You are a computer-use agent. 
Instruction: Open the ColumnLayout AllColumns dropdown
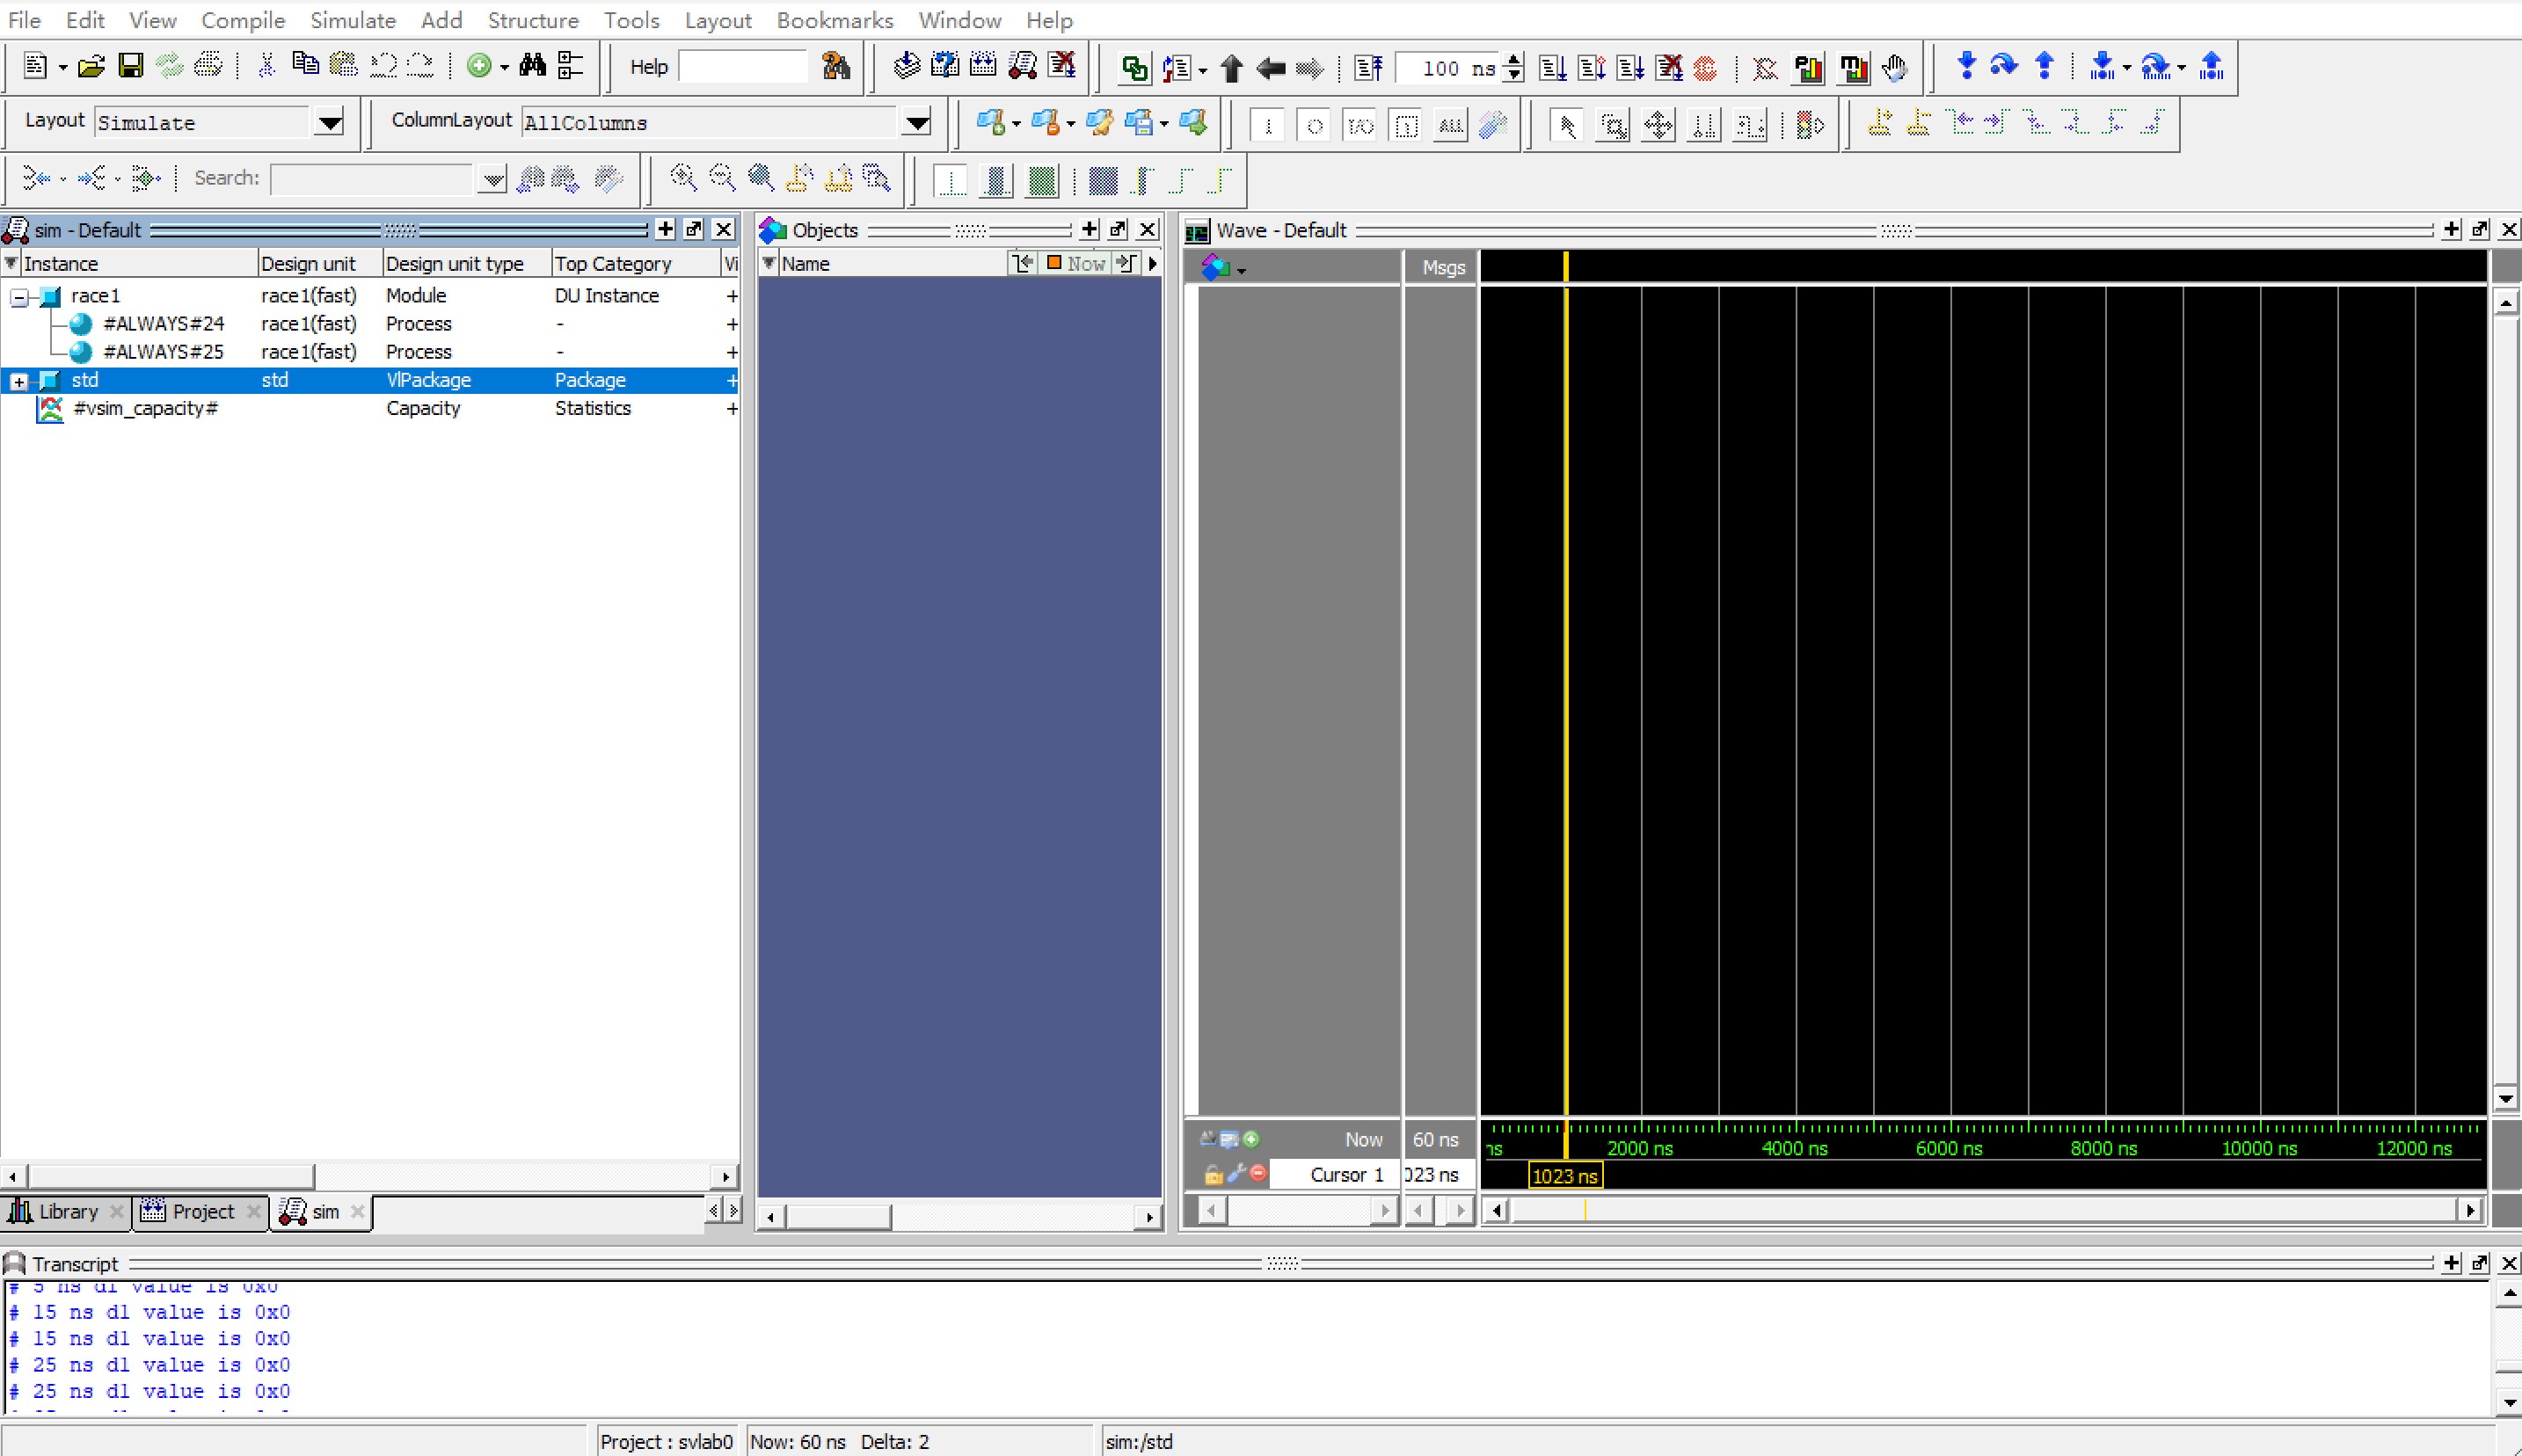(x=916, y=123)
